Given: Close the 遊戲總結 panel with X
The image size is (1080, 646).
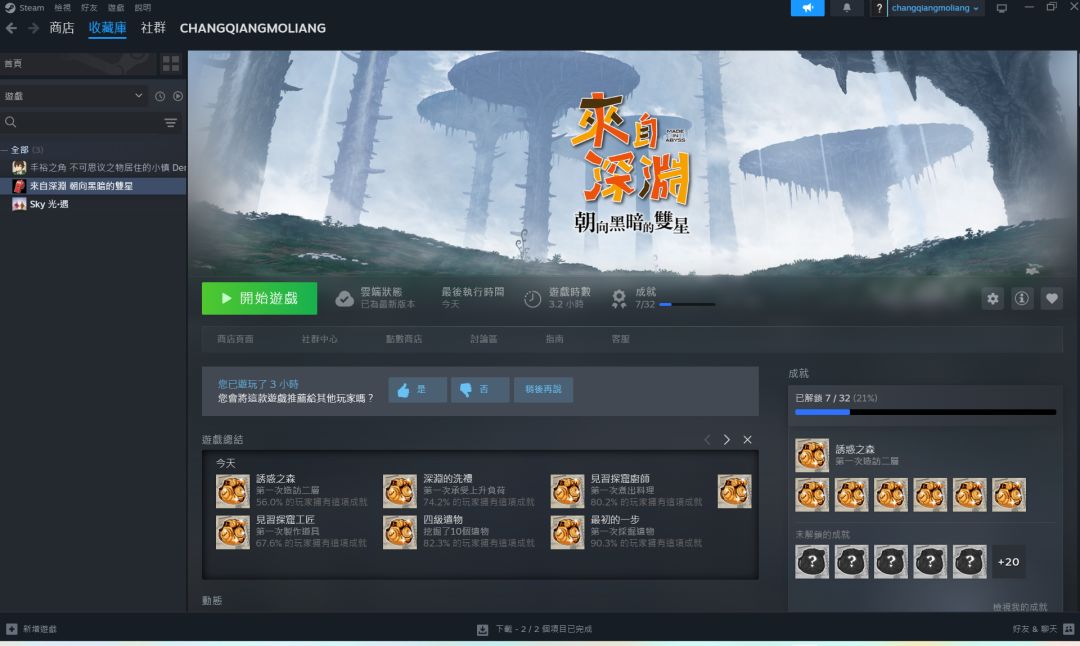Looking at the screenshot, I should tap(747, 439).
